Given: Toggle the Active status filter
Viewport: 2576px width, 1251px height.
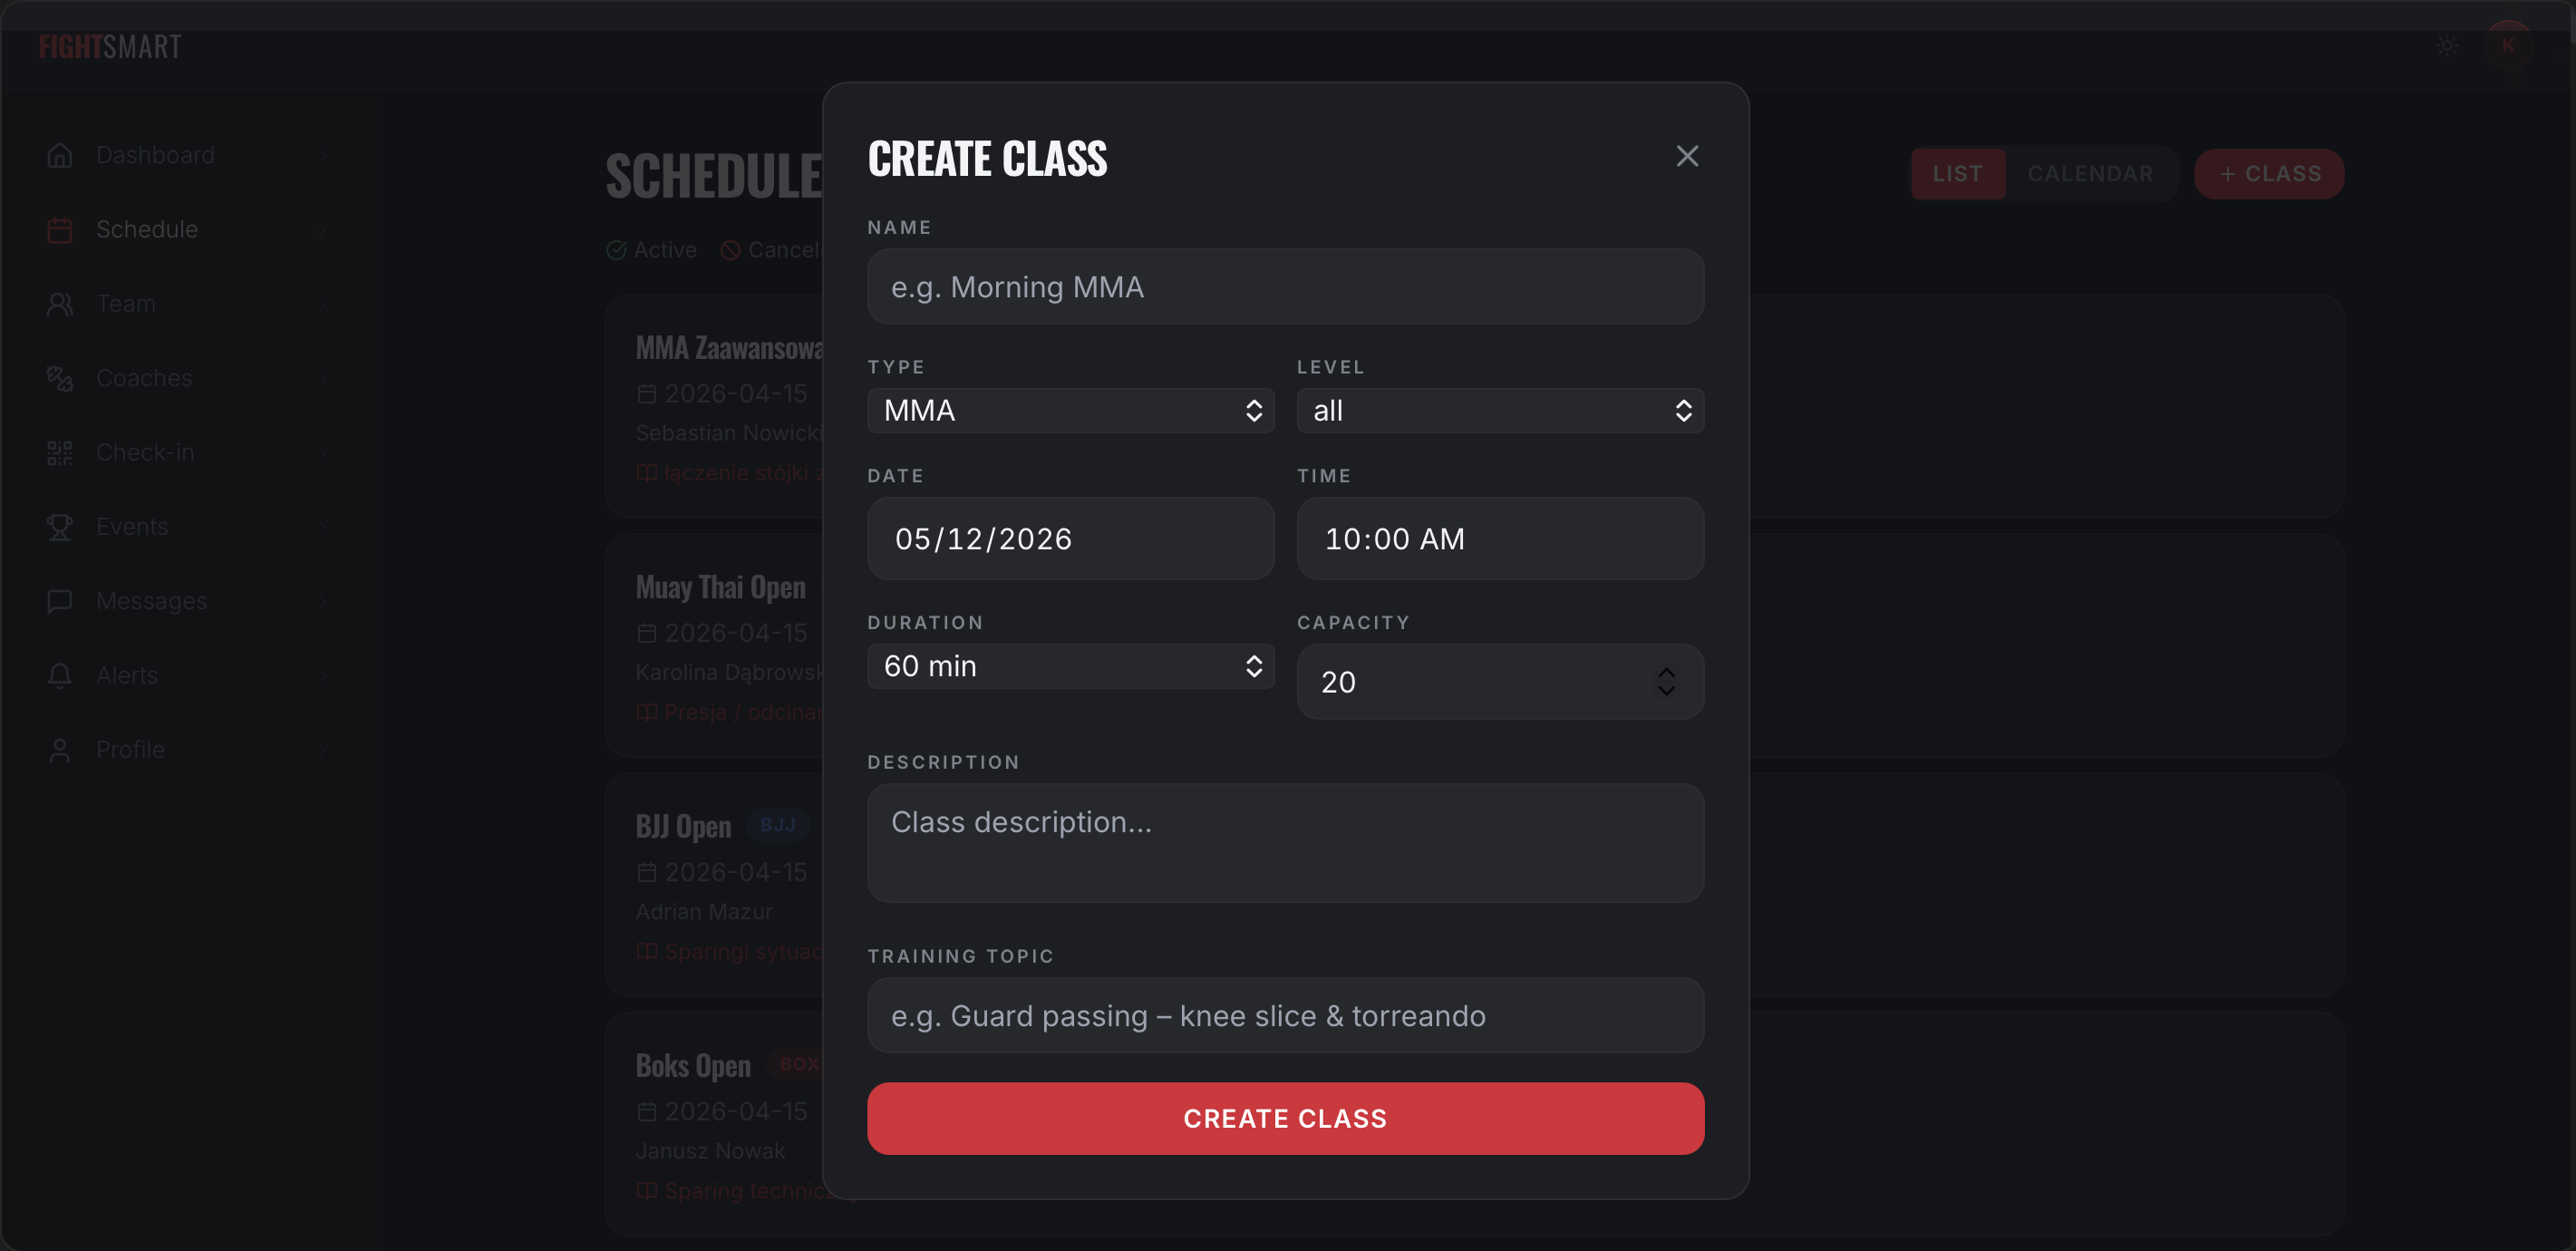Looking at the screenshot, I should (652, 250).
